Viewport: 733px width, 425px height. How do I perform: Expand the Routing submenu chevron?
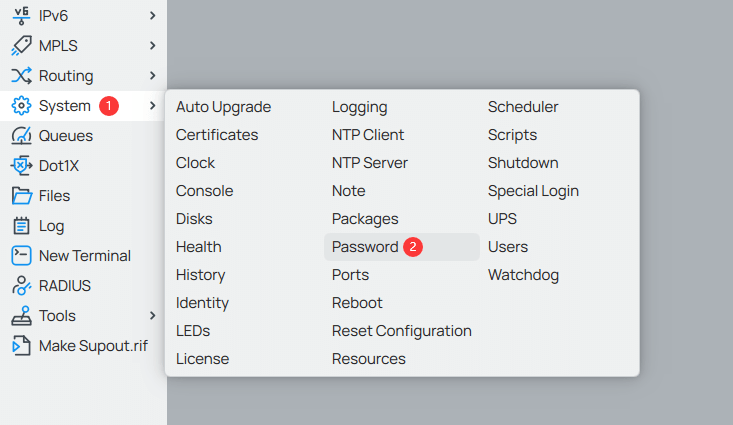(x=152, y=76)
